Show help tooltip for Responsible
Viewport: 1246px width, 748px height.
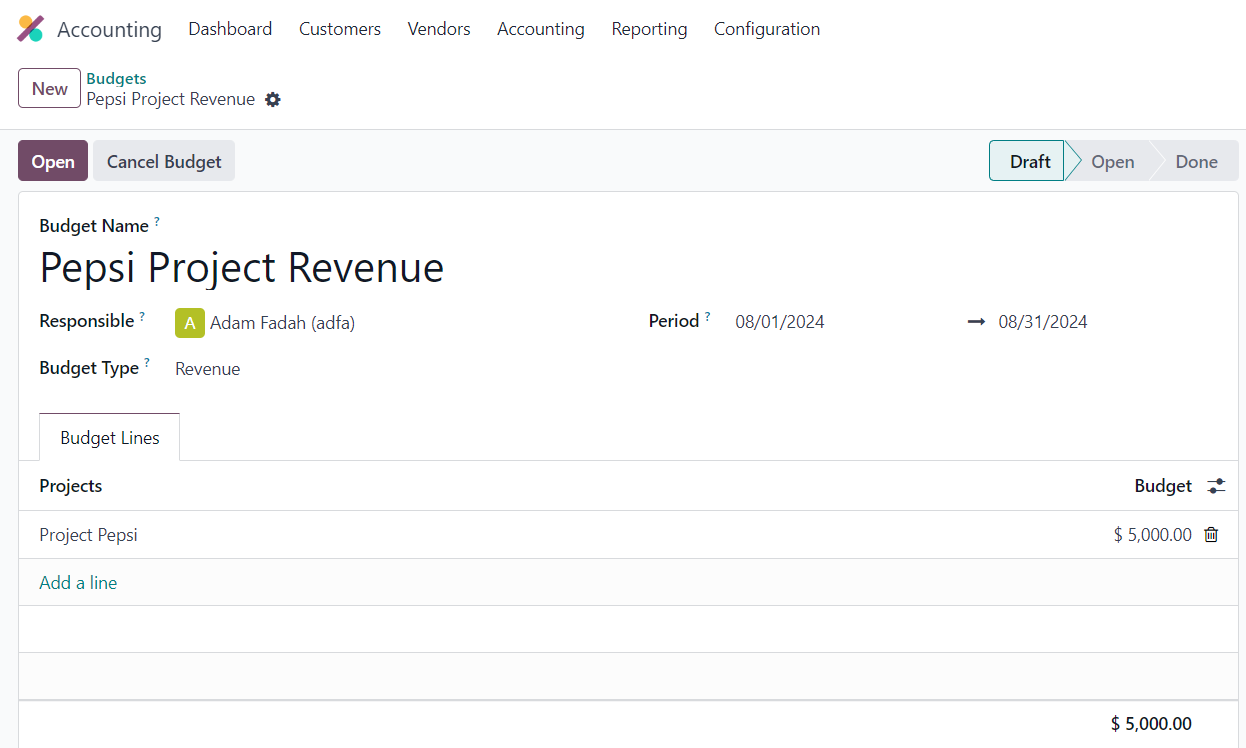(x=142, y=315)
